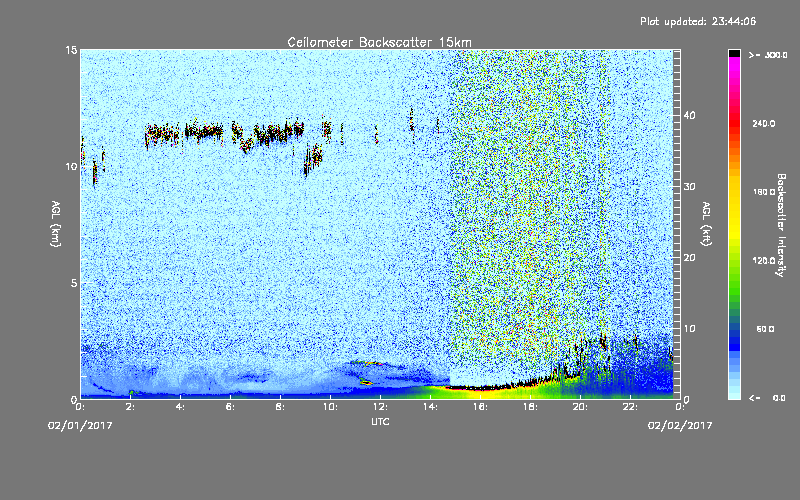Viewport: 800px width, 500px height.
Task: Click the 14: hour tick label
Action: 431,407
